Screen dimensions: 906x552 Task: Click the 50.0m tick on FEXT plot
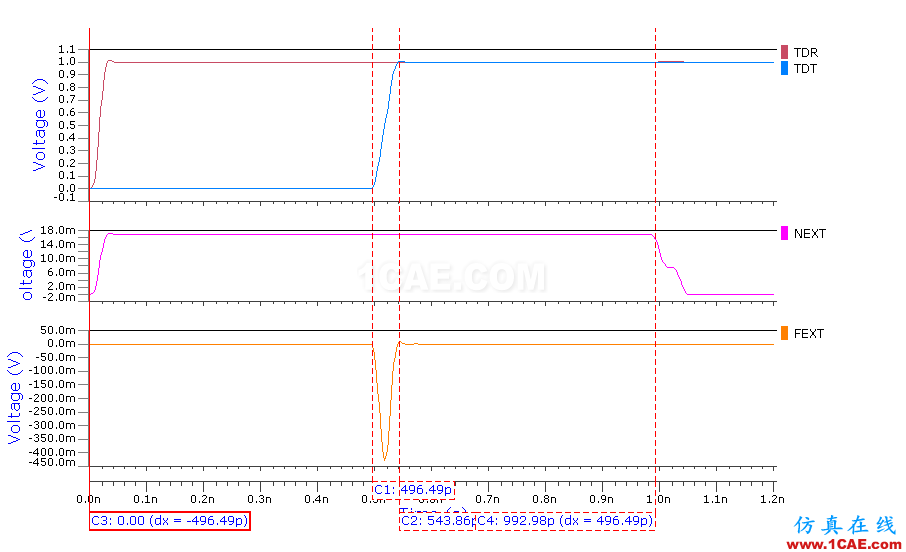(58, 330)
